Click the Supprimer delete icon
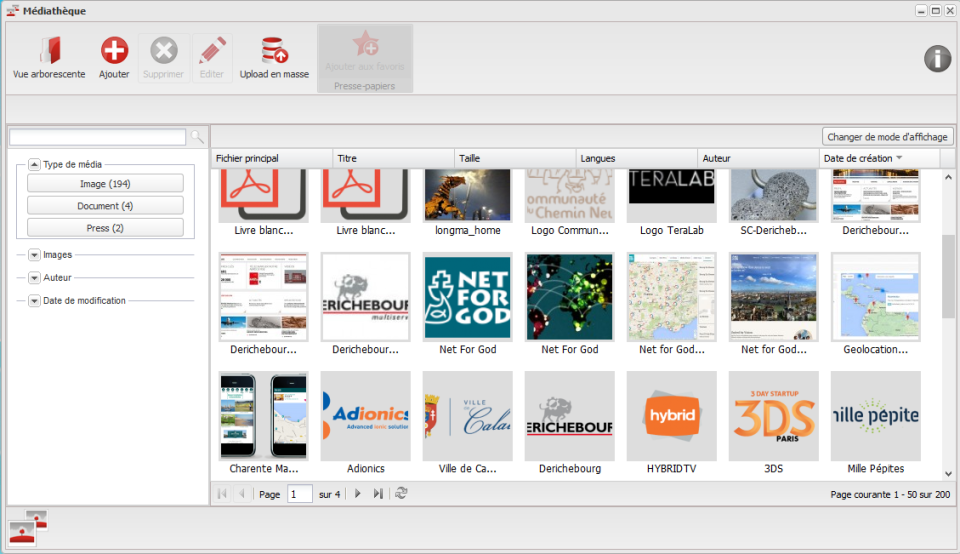 click(163, 51)
